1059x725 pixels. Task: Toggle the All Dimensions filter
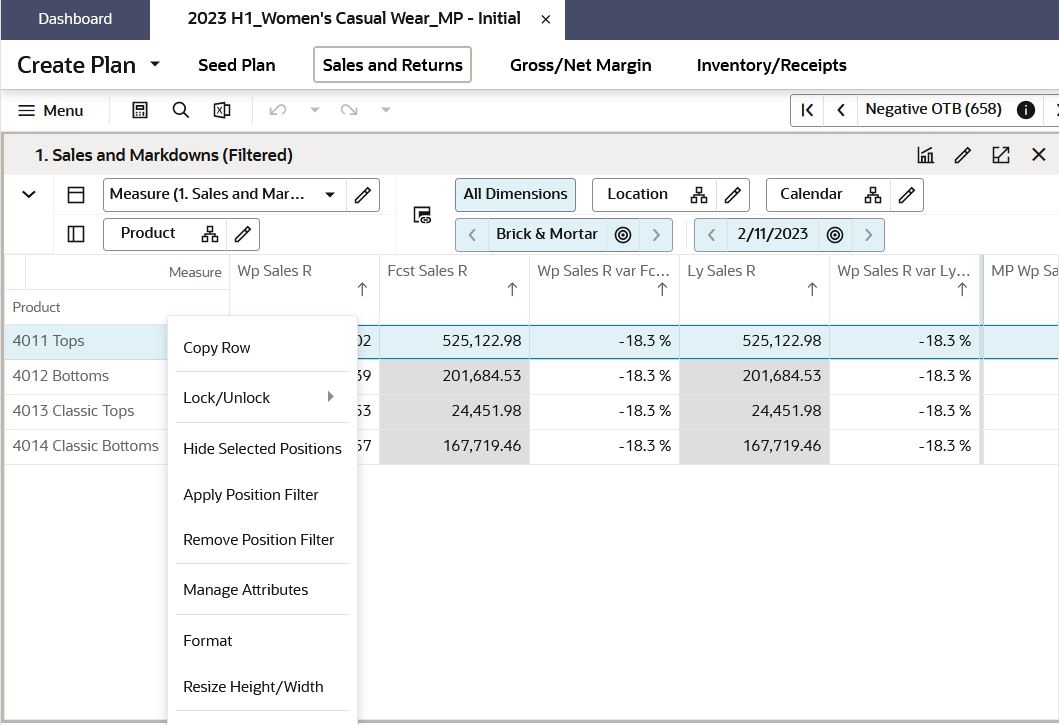(515, 194)
